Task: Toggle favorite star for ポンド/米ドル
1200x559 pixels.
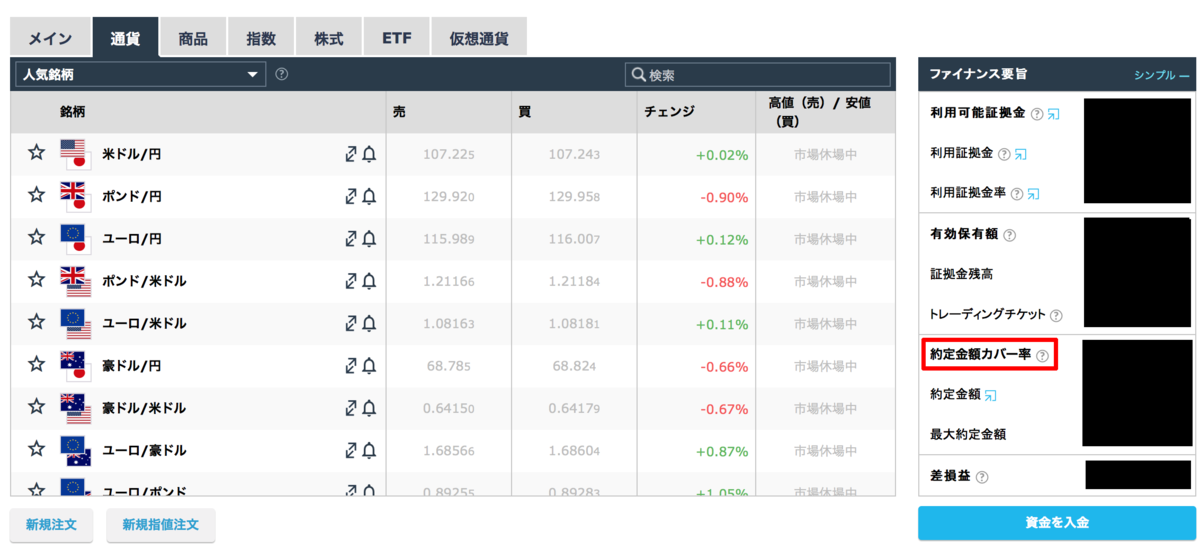Action: click(37, 280)
